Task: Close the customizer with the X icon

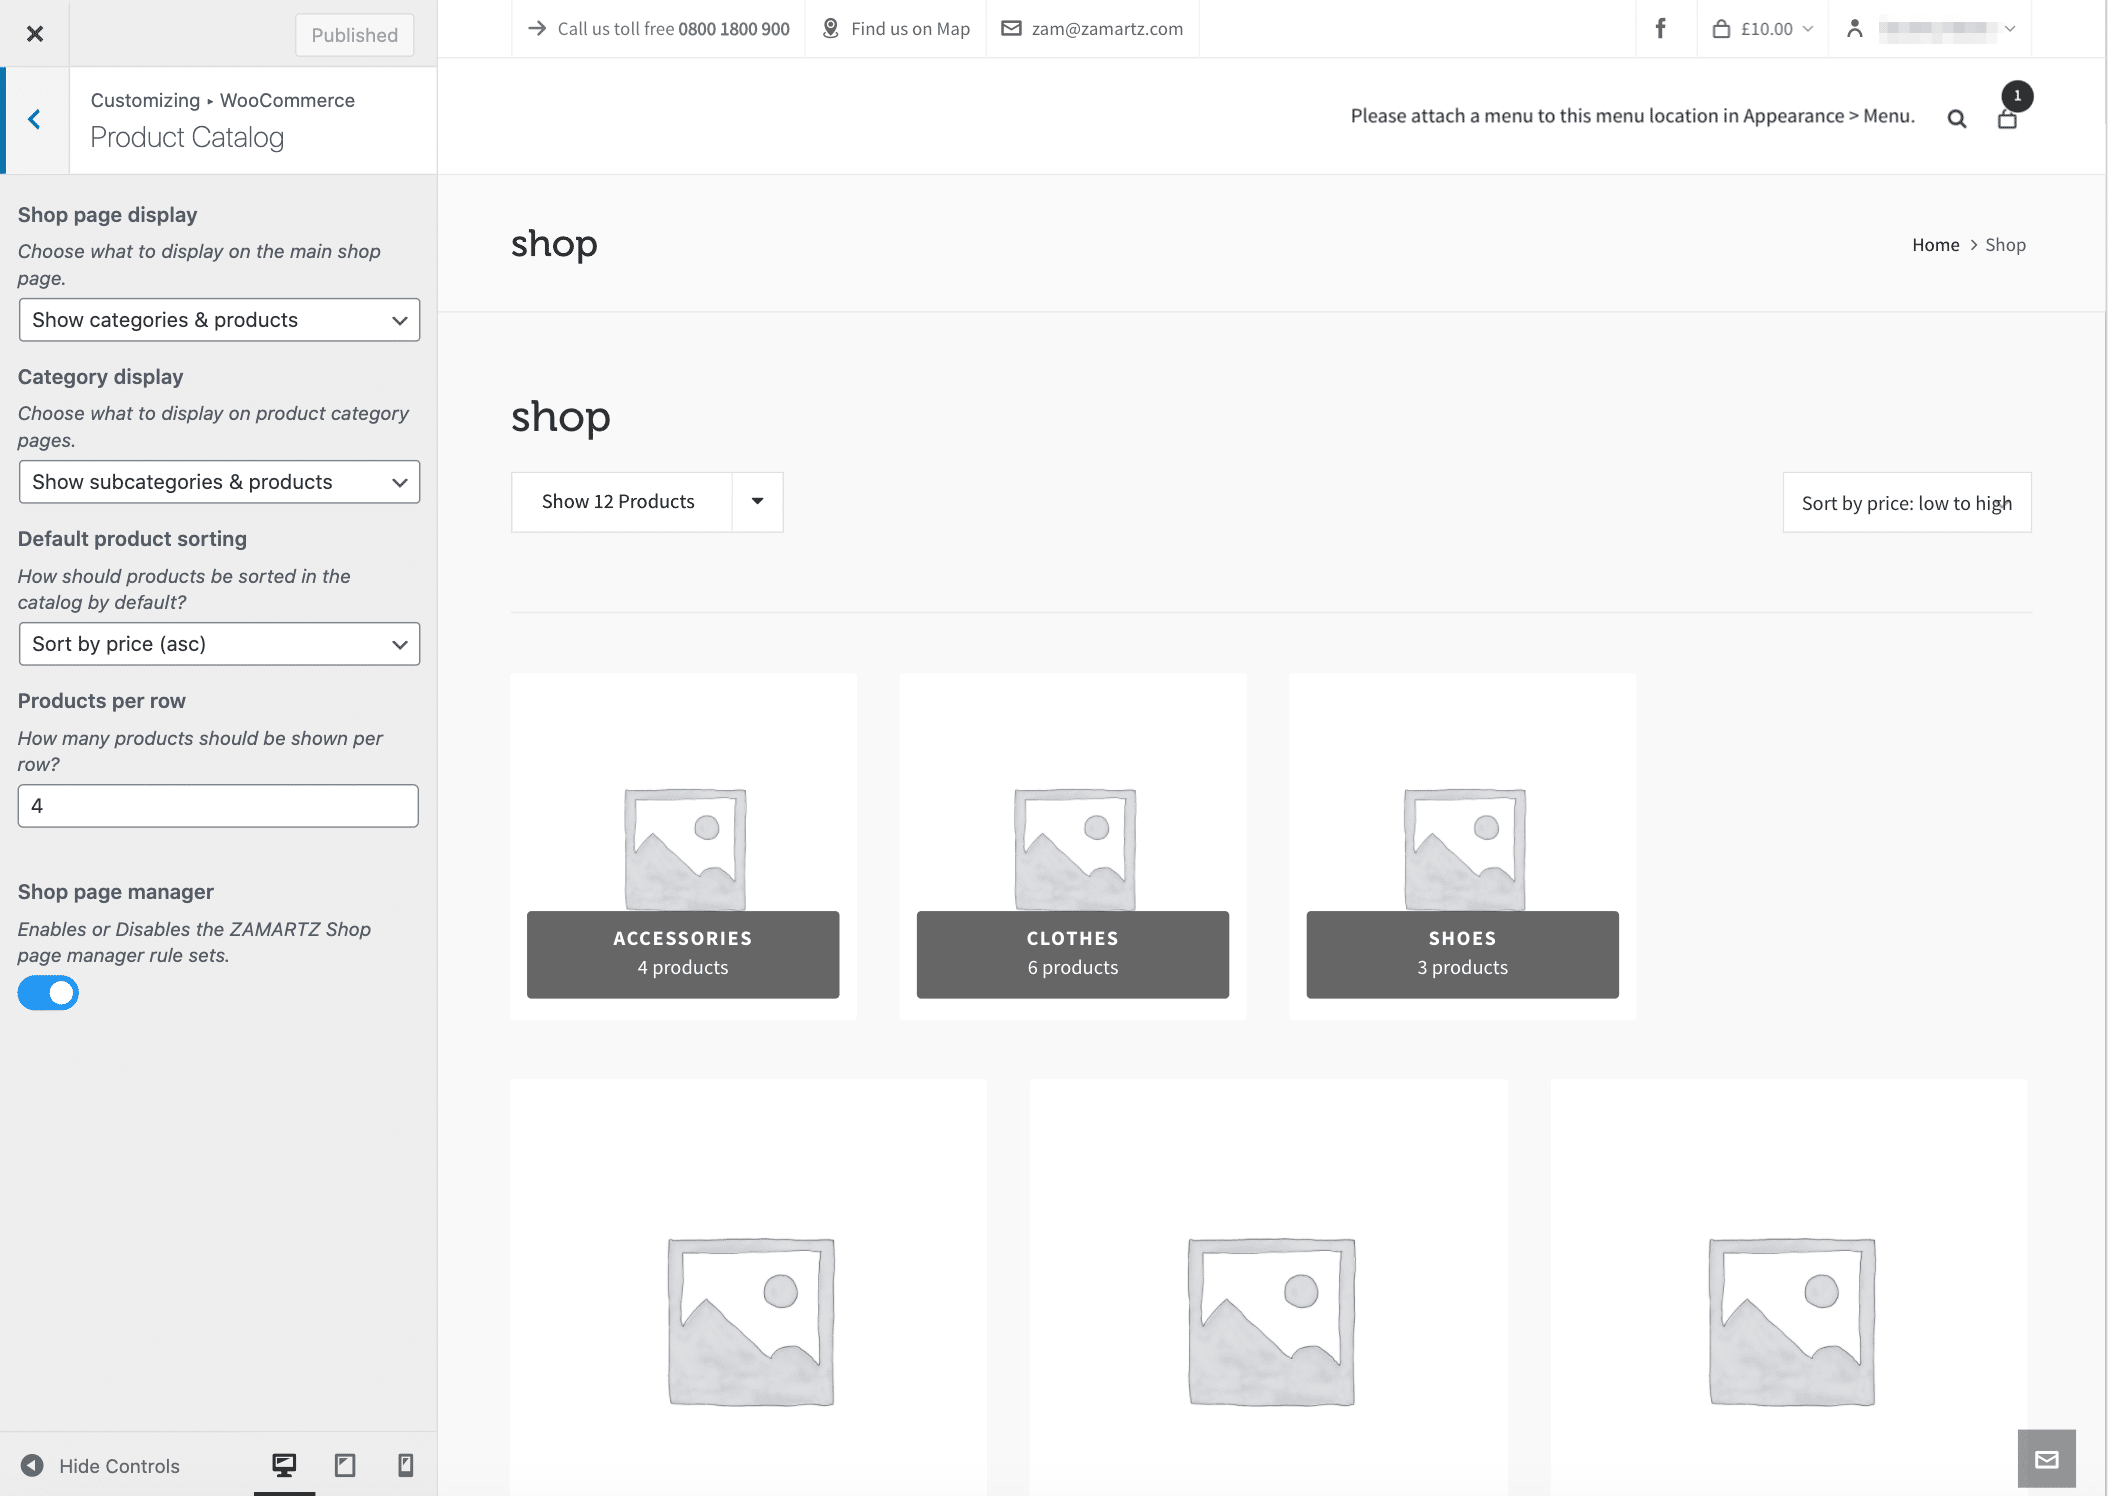Action: [35, 33]
